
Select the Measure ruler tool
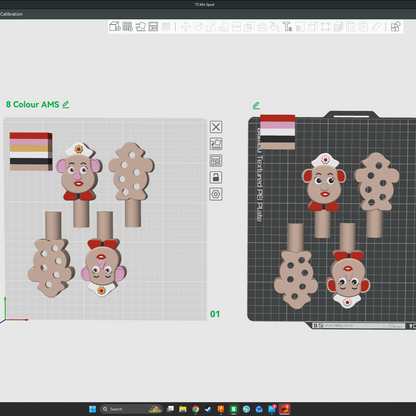pos(376,27)
